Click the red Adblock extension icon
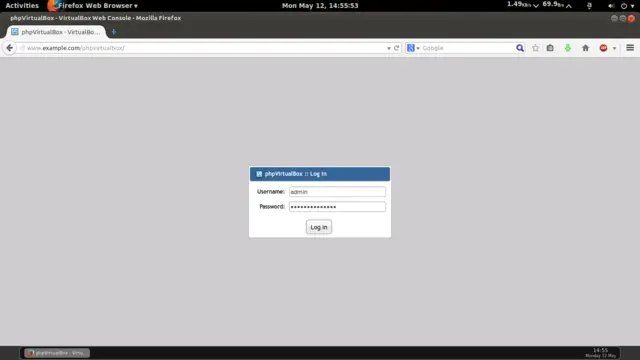Screen dimensions: 640x360 603,48
